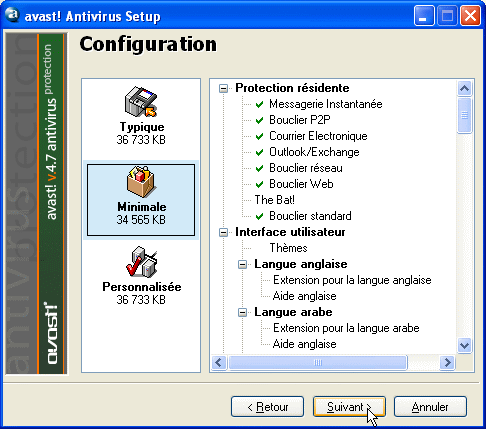Image resolution: width=486 pixels, height=429 pixels.
Task: Click the Courrier Electronique label
Action: 318,136
